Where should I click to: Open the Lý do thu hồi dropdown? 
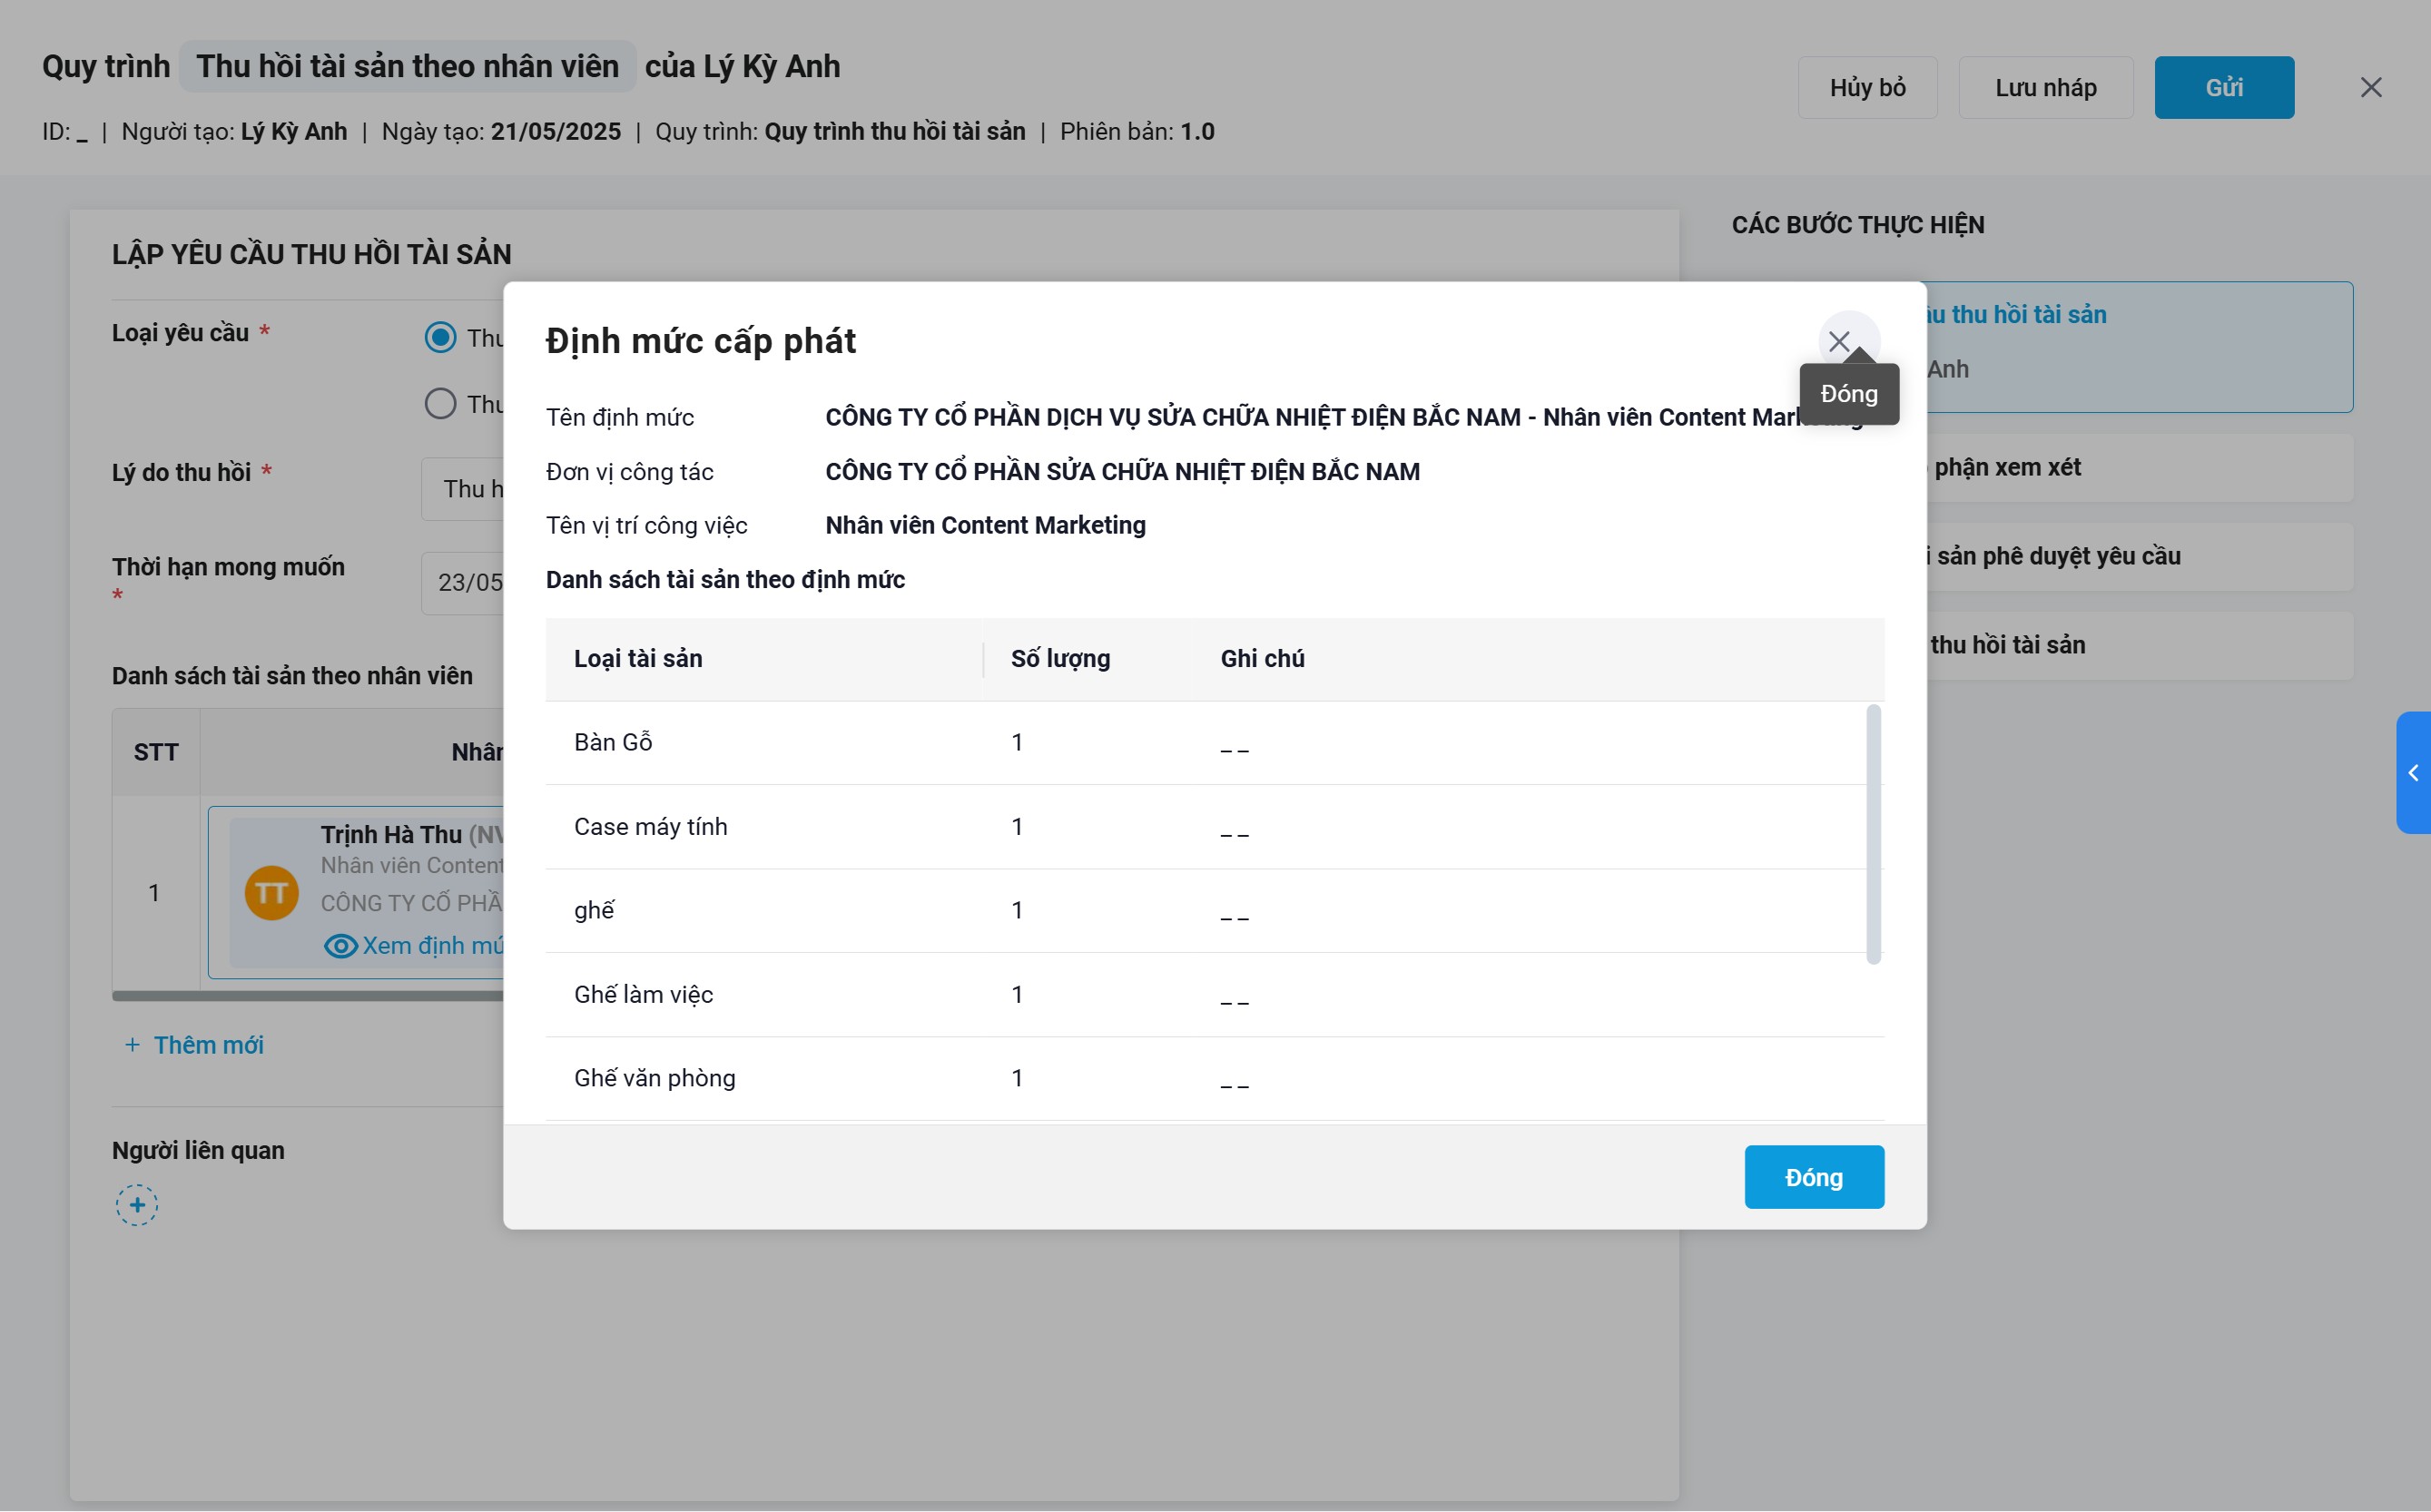pos(462,489)
